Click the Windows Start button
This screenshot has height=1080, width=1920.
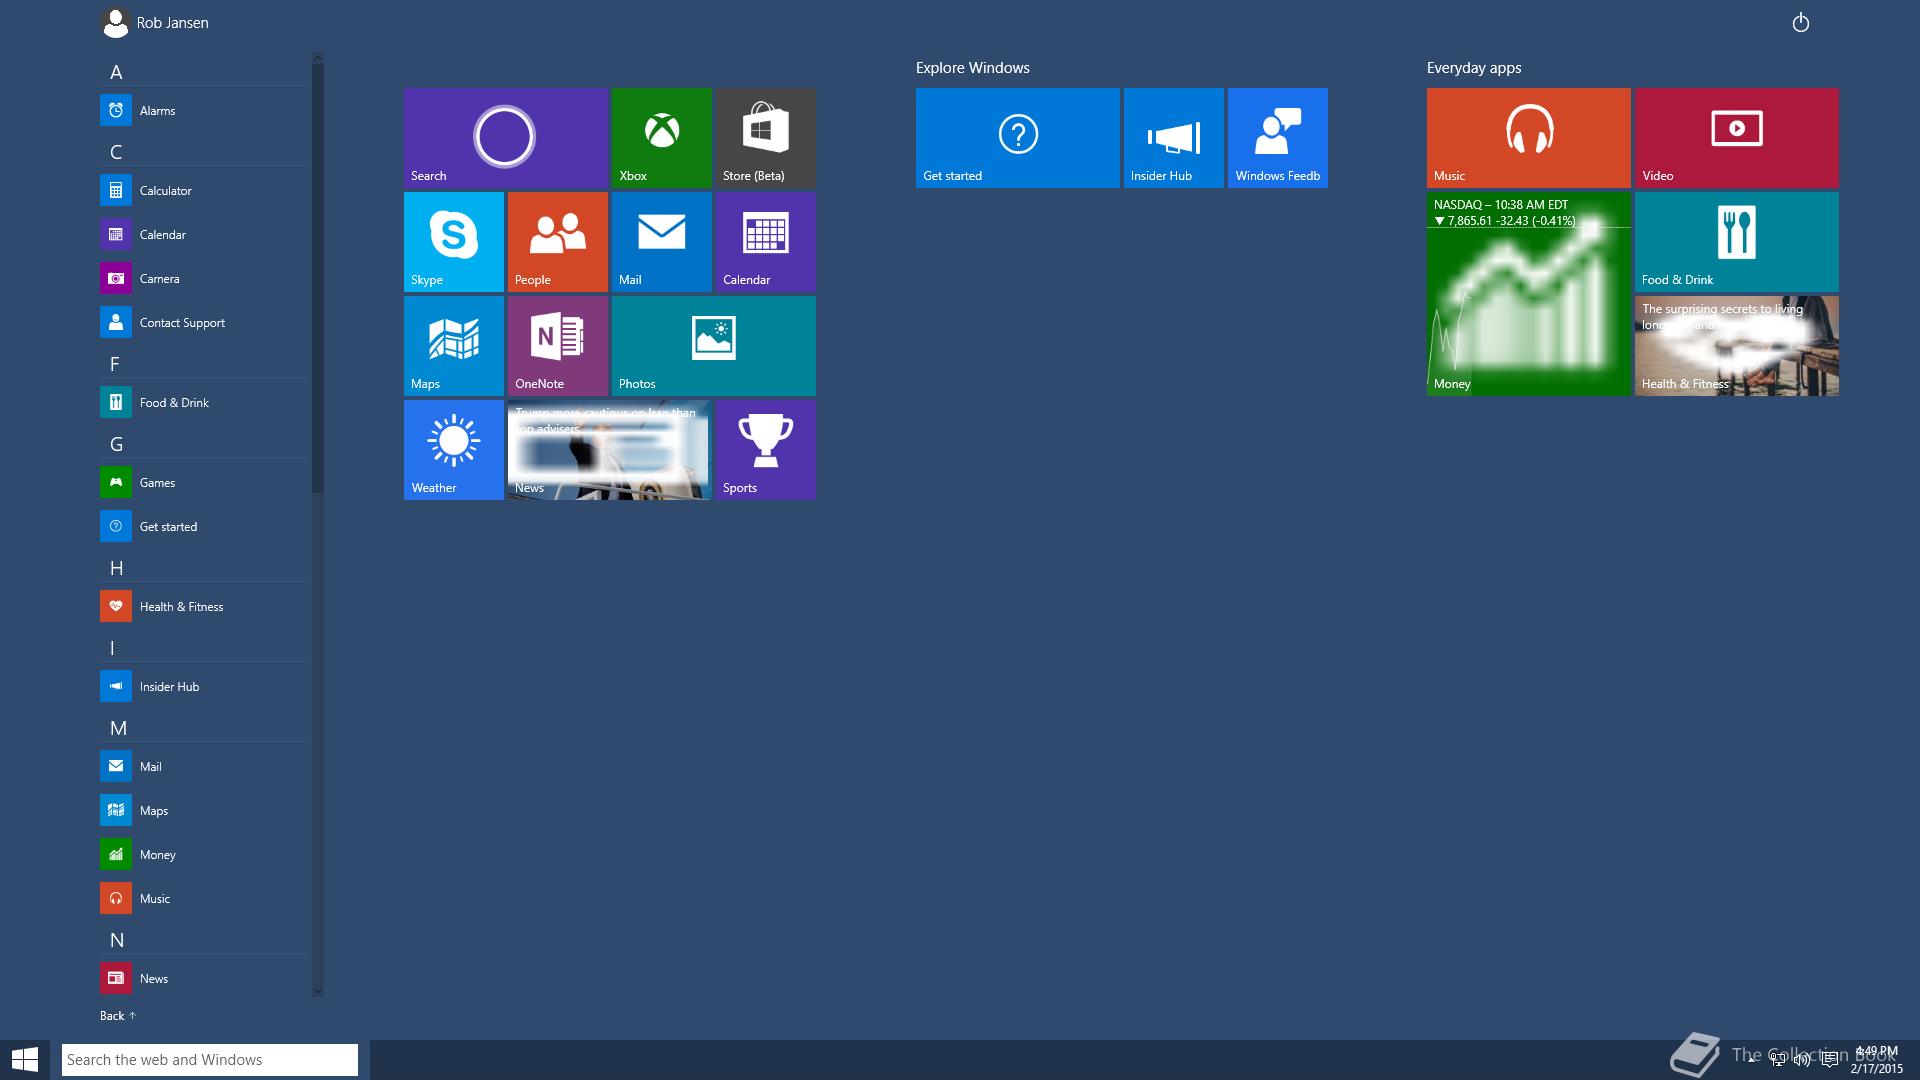coord(24,1060)
